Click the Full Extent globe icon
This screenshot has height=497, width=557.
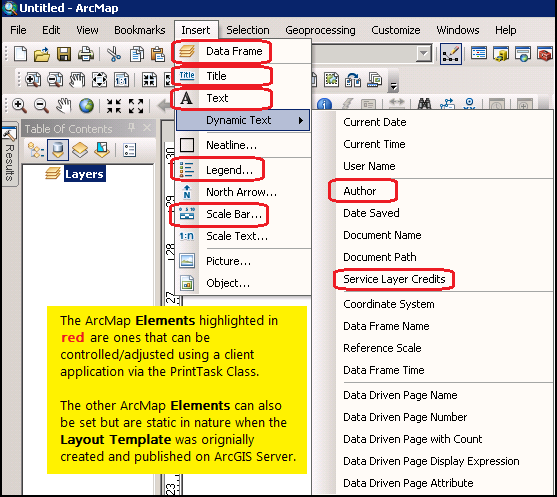click(x=86, y=106)
